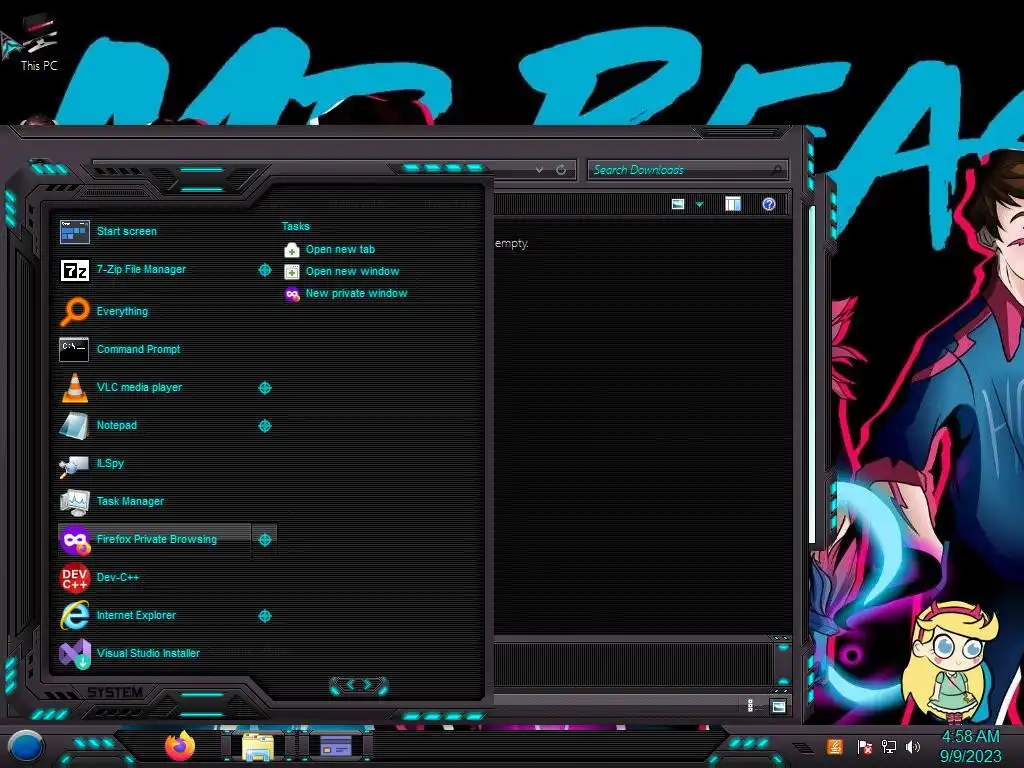Screen dimensions: 1024x768
Task: Open view options dropdown arrow
Action: point(699,205)
